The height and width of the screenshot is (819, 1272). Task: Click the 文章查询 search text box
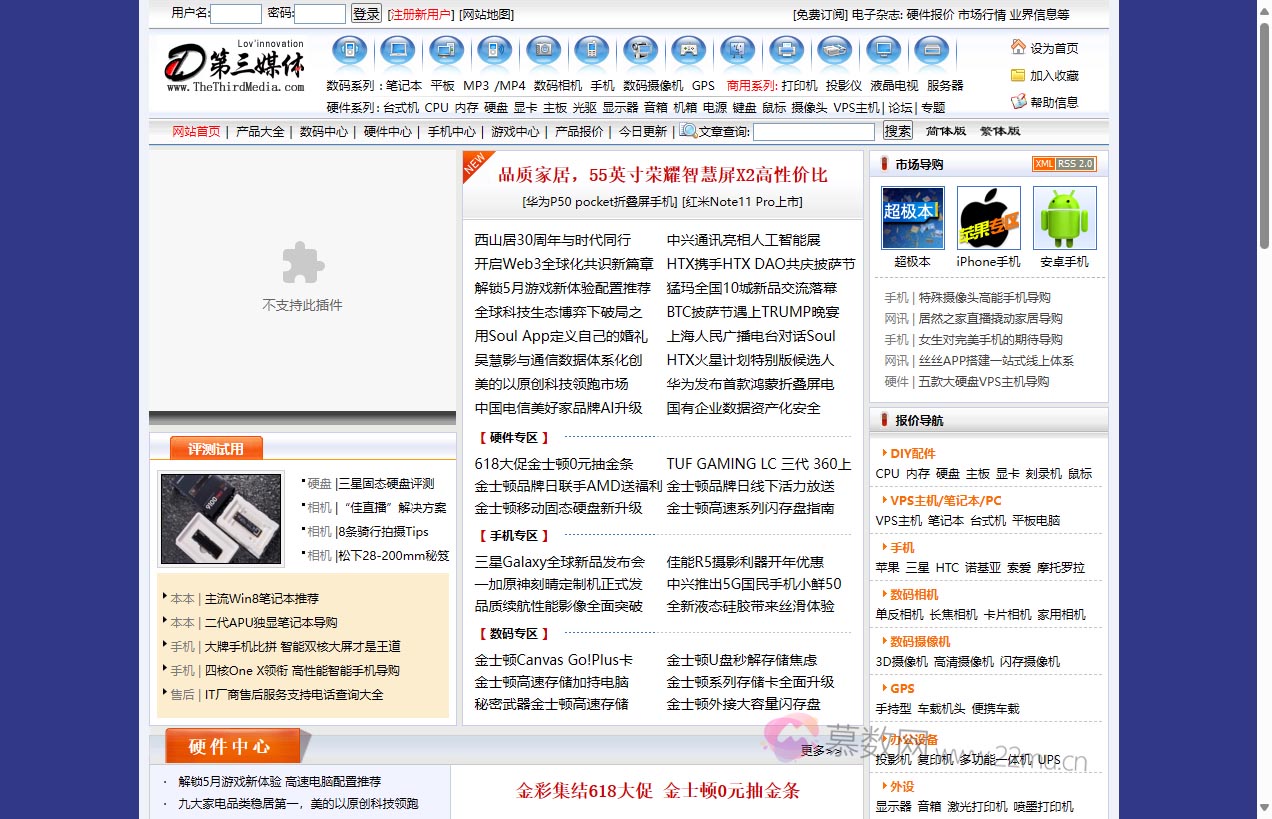[x=813, y=132]
